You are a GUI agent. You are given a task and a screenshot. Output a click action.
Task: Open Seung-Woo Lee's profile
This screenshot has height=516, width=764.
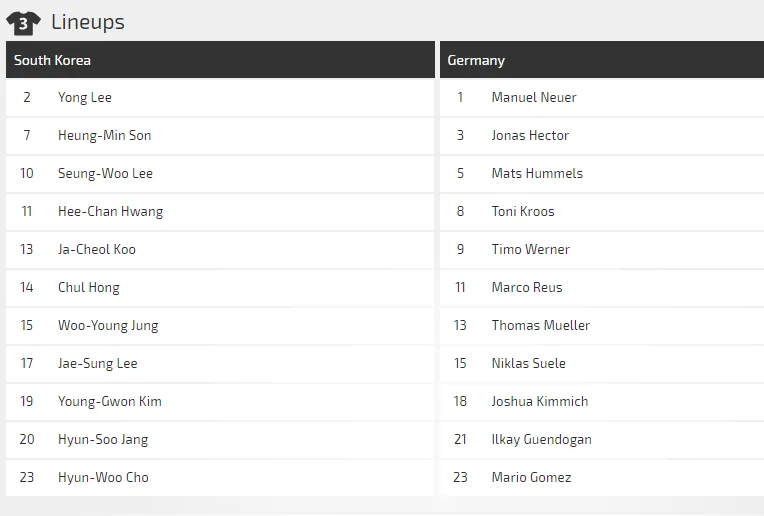[105, 173]
